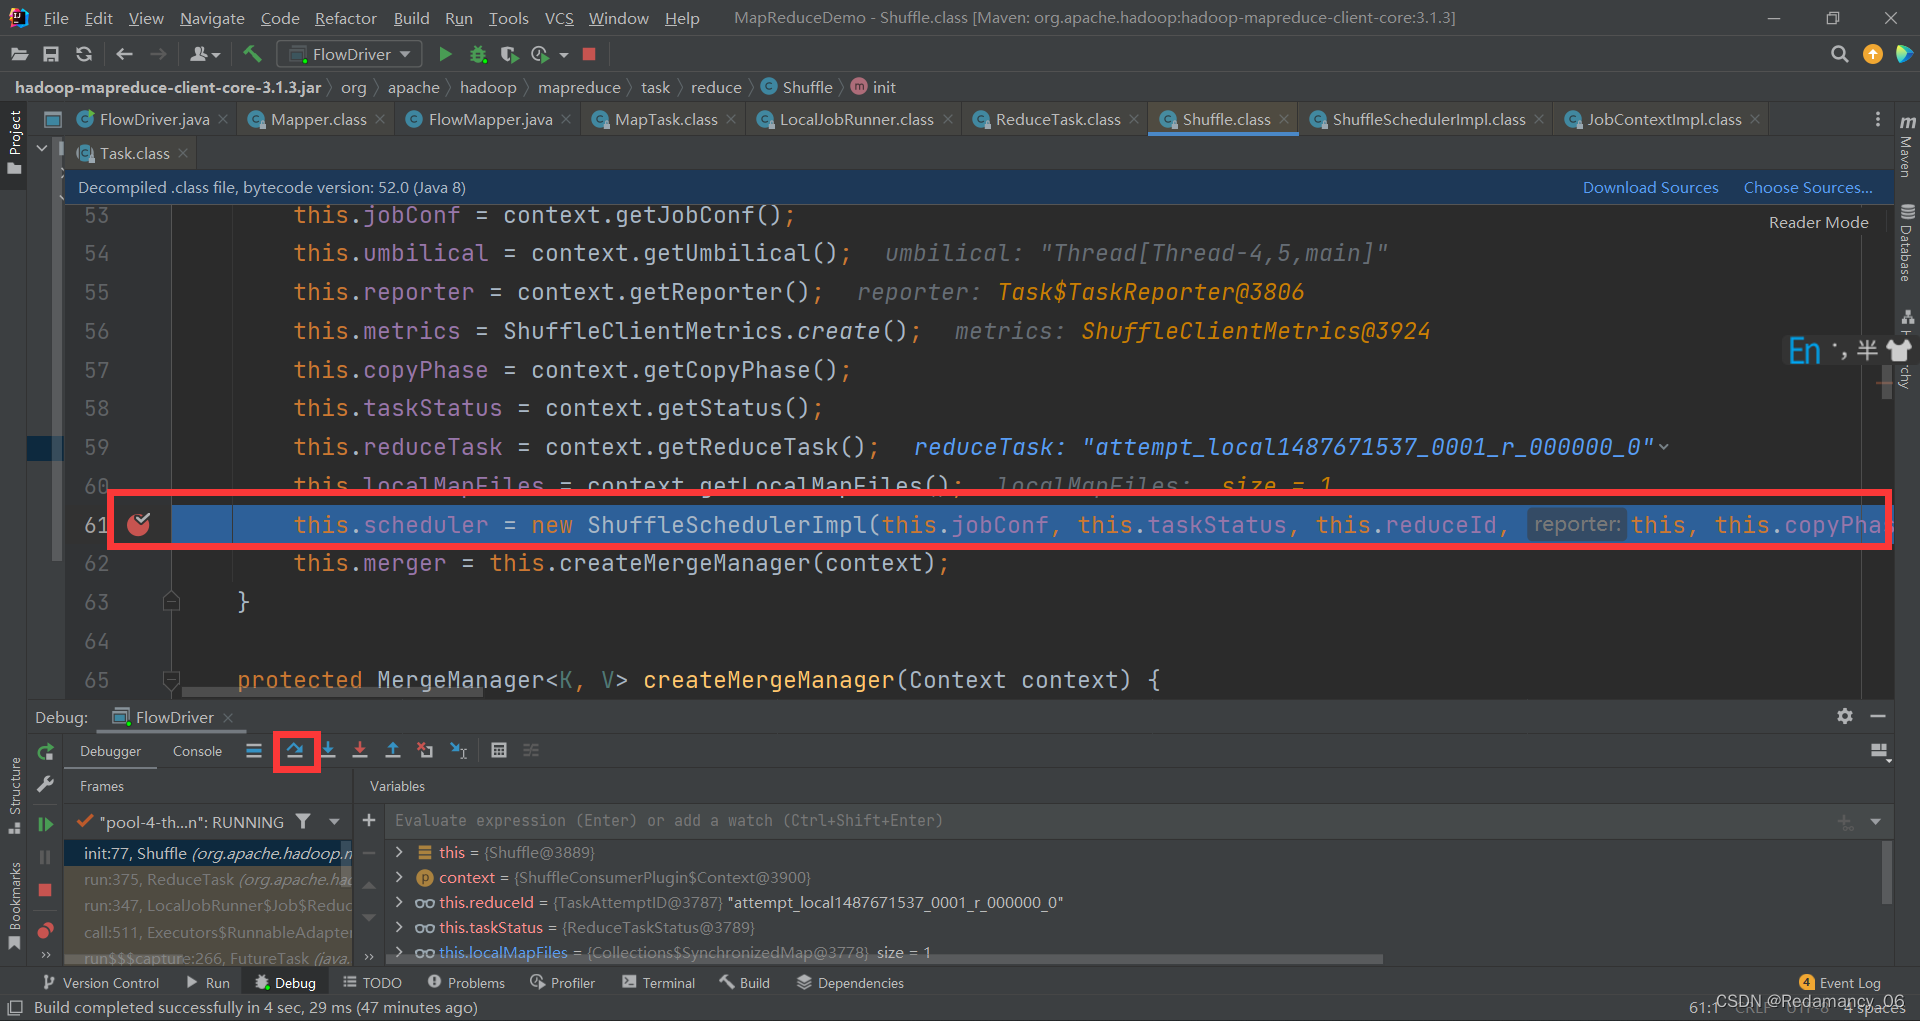Open the user/profile dropdown in toolbar
This screenshot has width=1920, height=1021.
204,54
